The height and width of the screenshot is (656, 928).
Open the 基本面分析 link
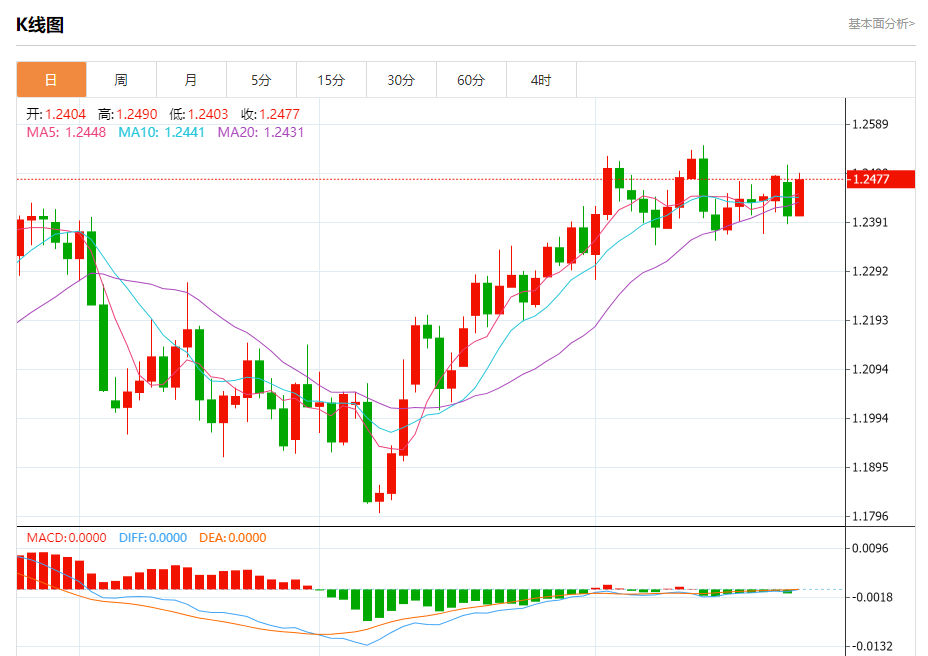[x=881, y=24]
